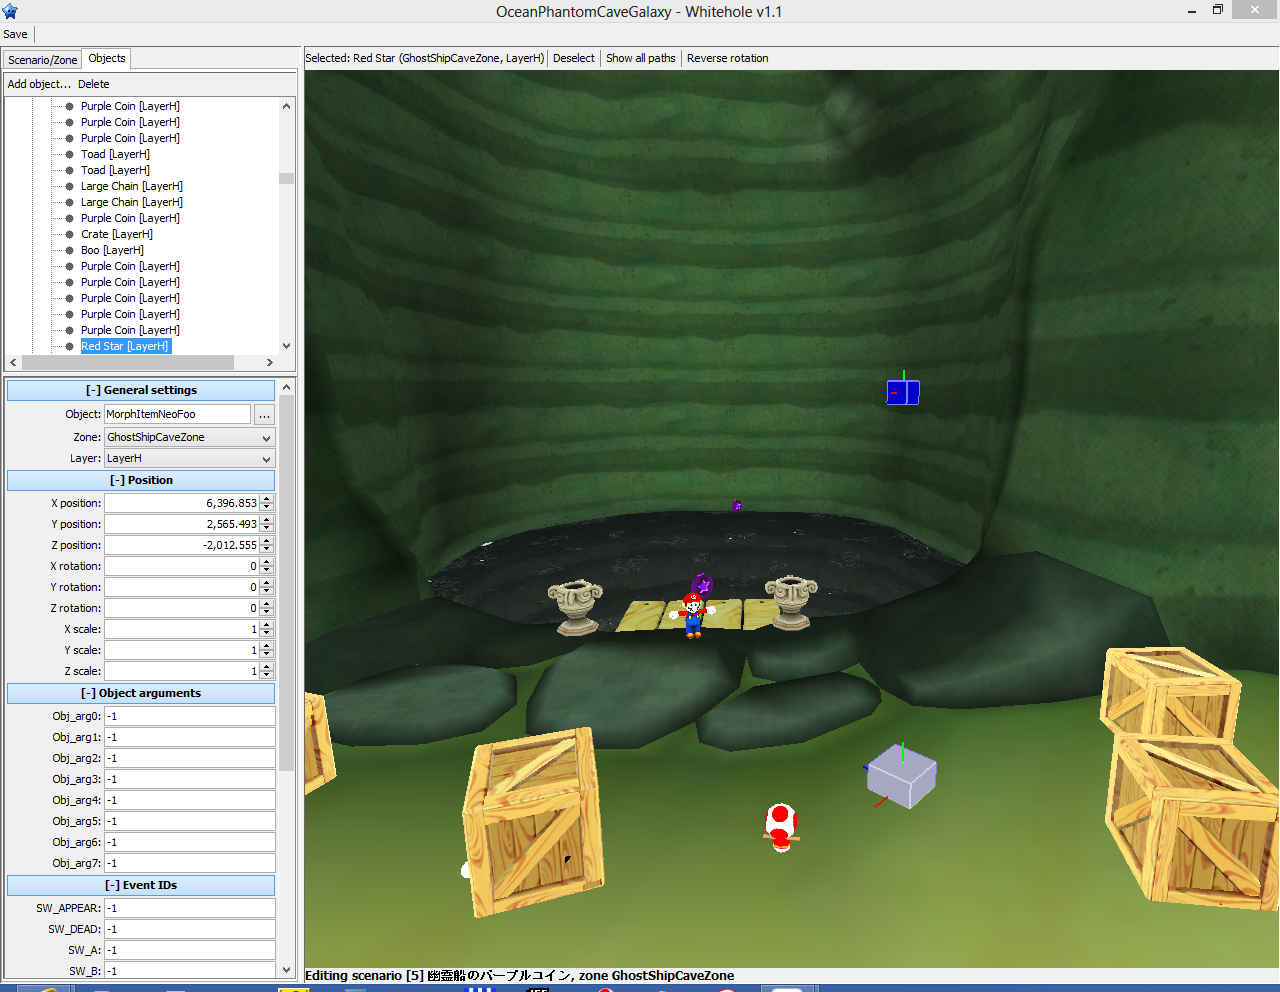Click the bullet icon beside Boo [LayerH]
The width and height of the screenshot is (1280, 992).
(x=69, y=250)
